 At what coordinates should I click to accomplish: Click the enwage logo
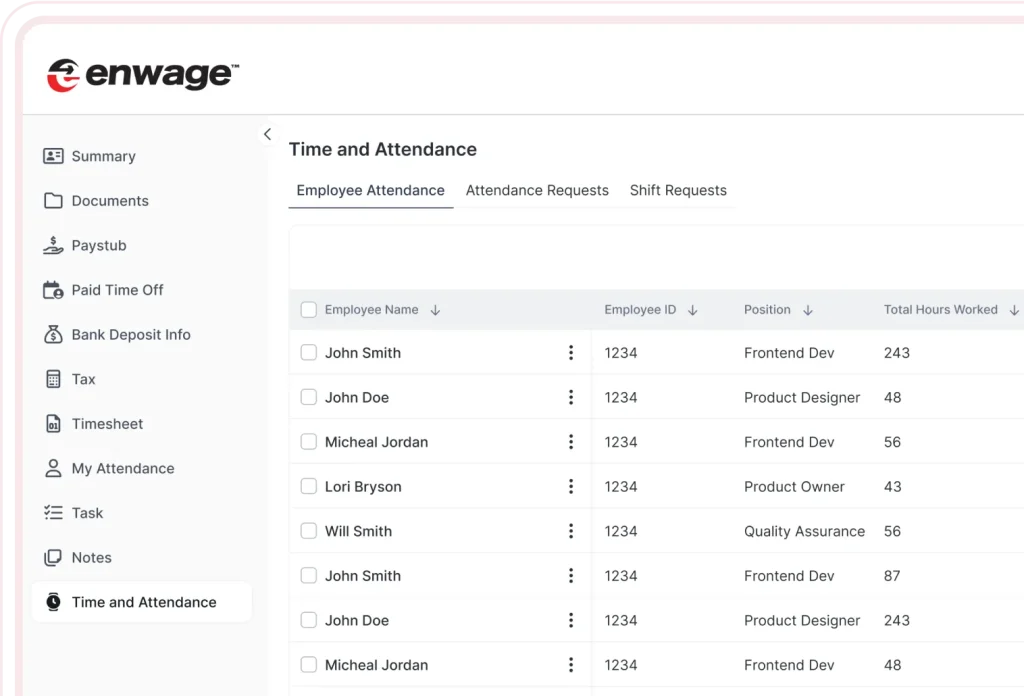pyautogui.click(x=143, y=75)
